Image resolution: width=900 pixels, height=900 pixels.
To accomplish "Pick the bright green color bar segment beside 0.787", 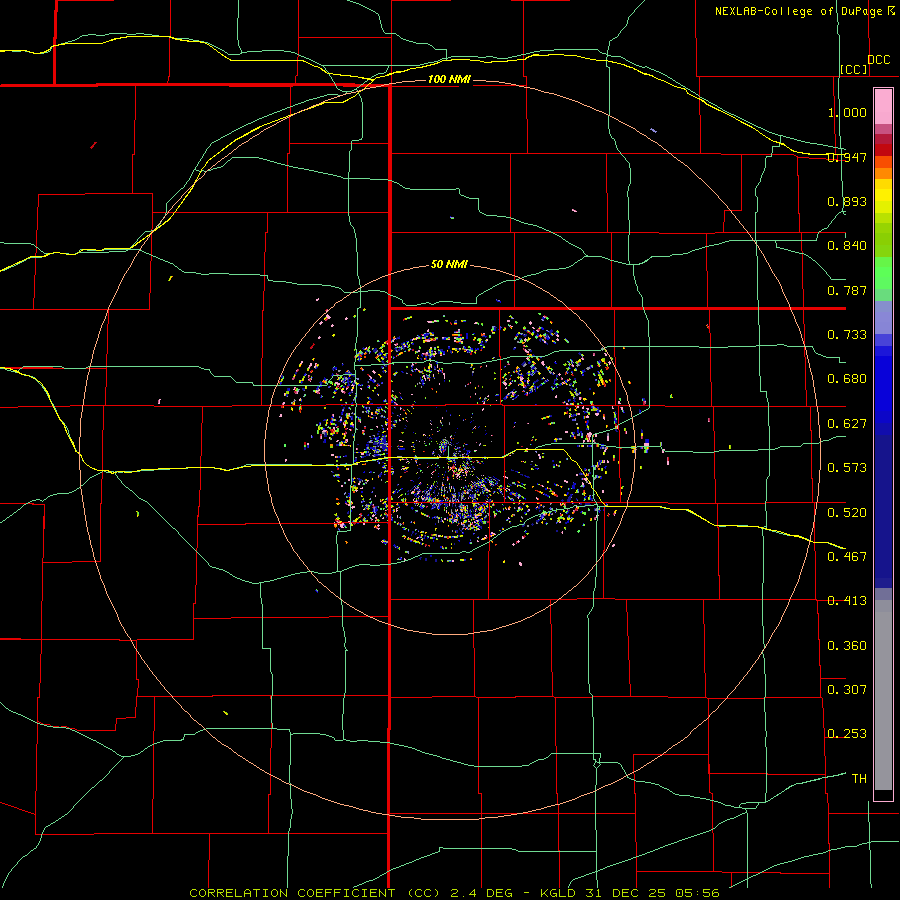I will (883, 273).
